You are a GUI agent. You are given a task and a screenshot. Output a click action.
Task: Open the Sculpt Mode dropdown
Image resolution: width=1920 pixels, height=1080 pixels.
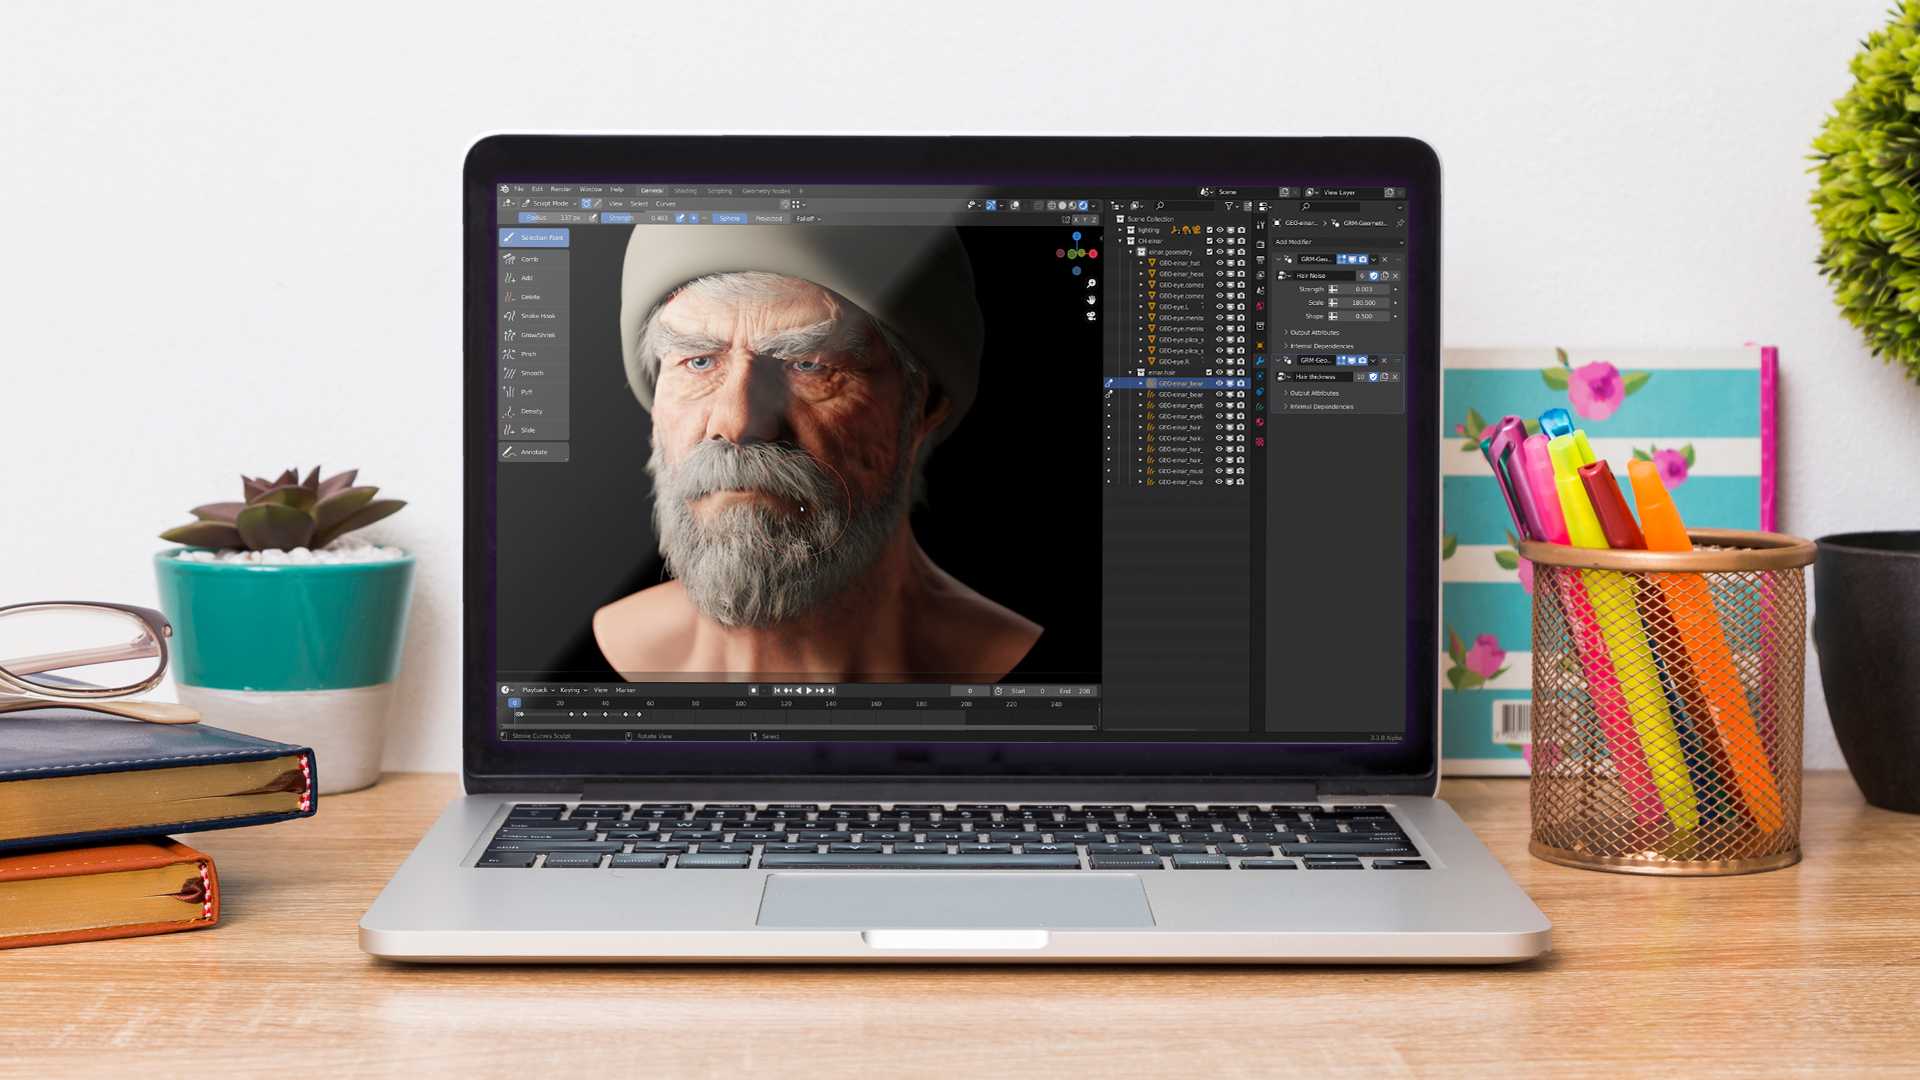[549, 203]
